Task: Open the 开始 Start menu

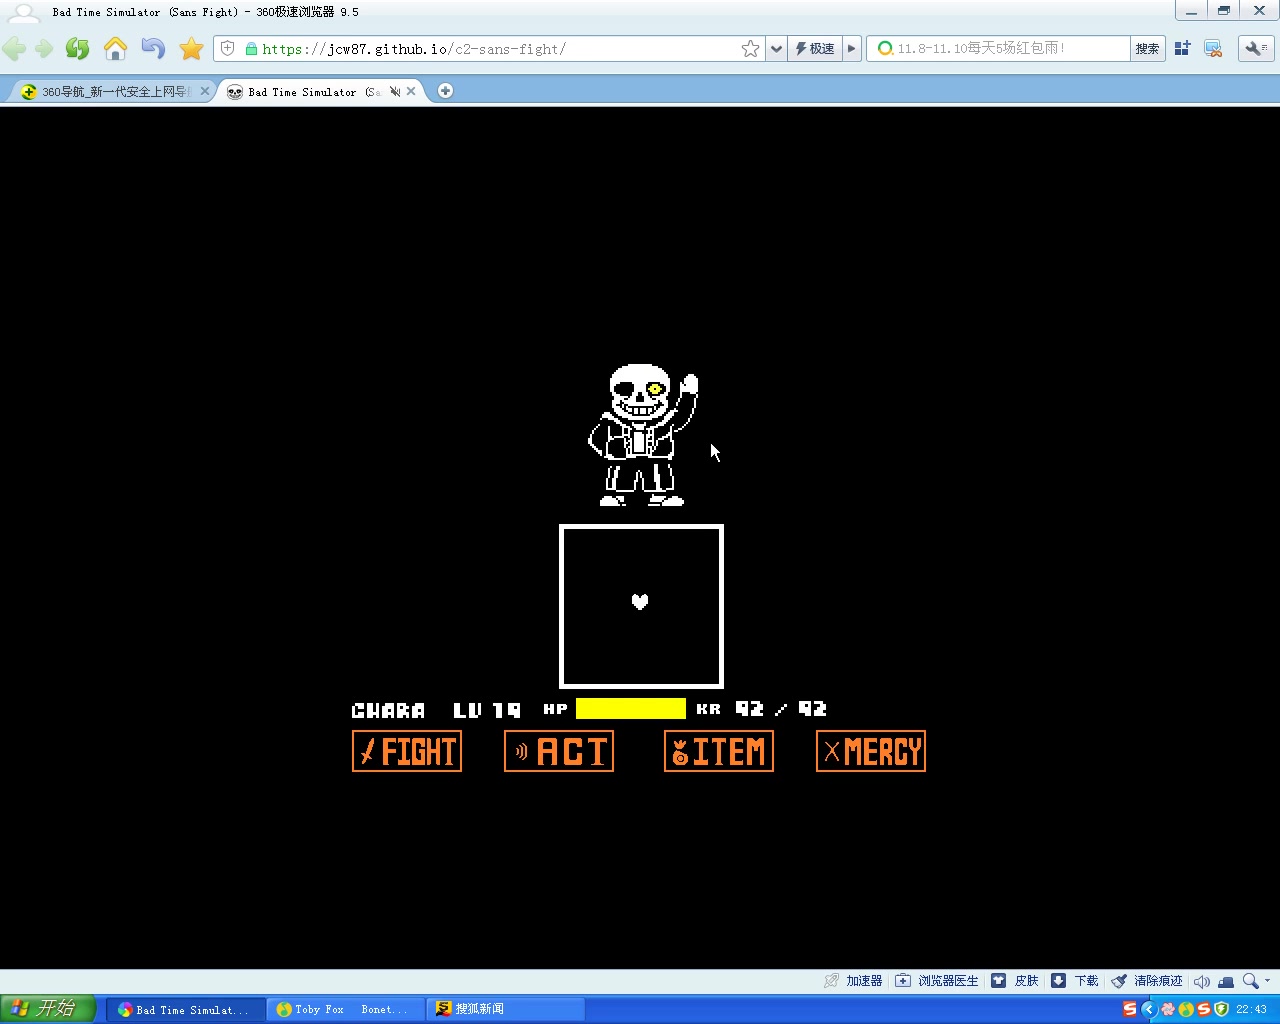Action: point(48,1008)
